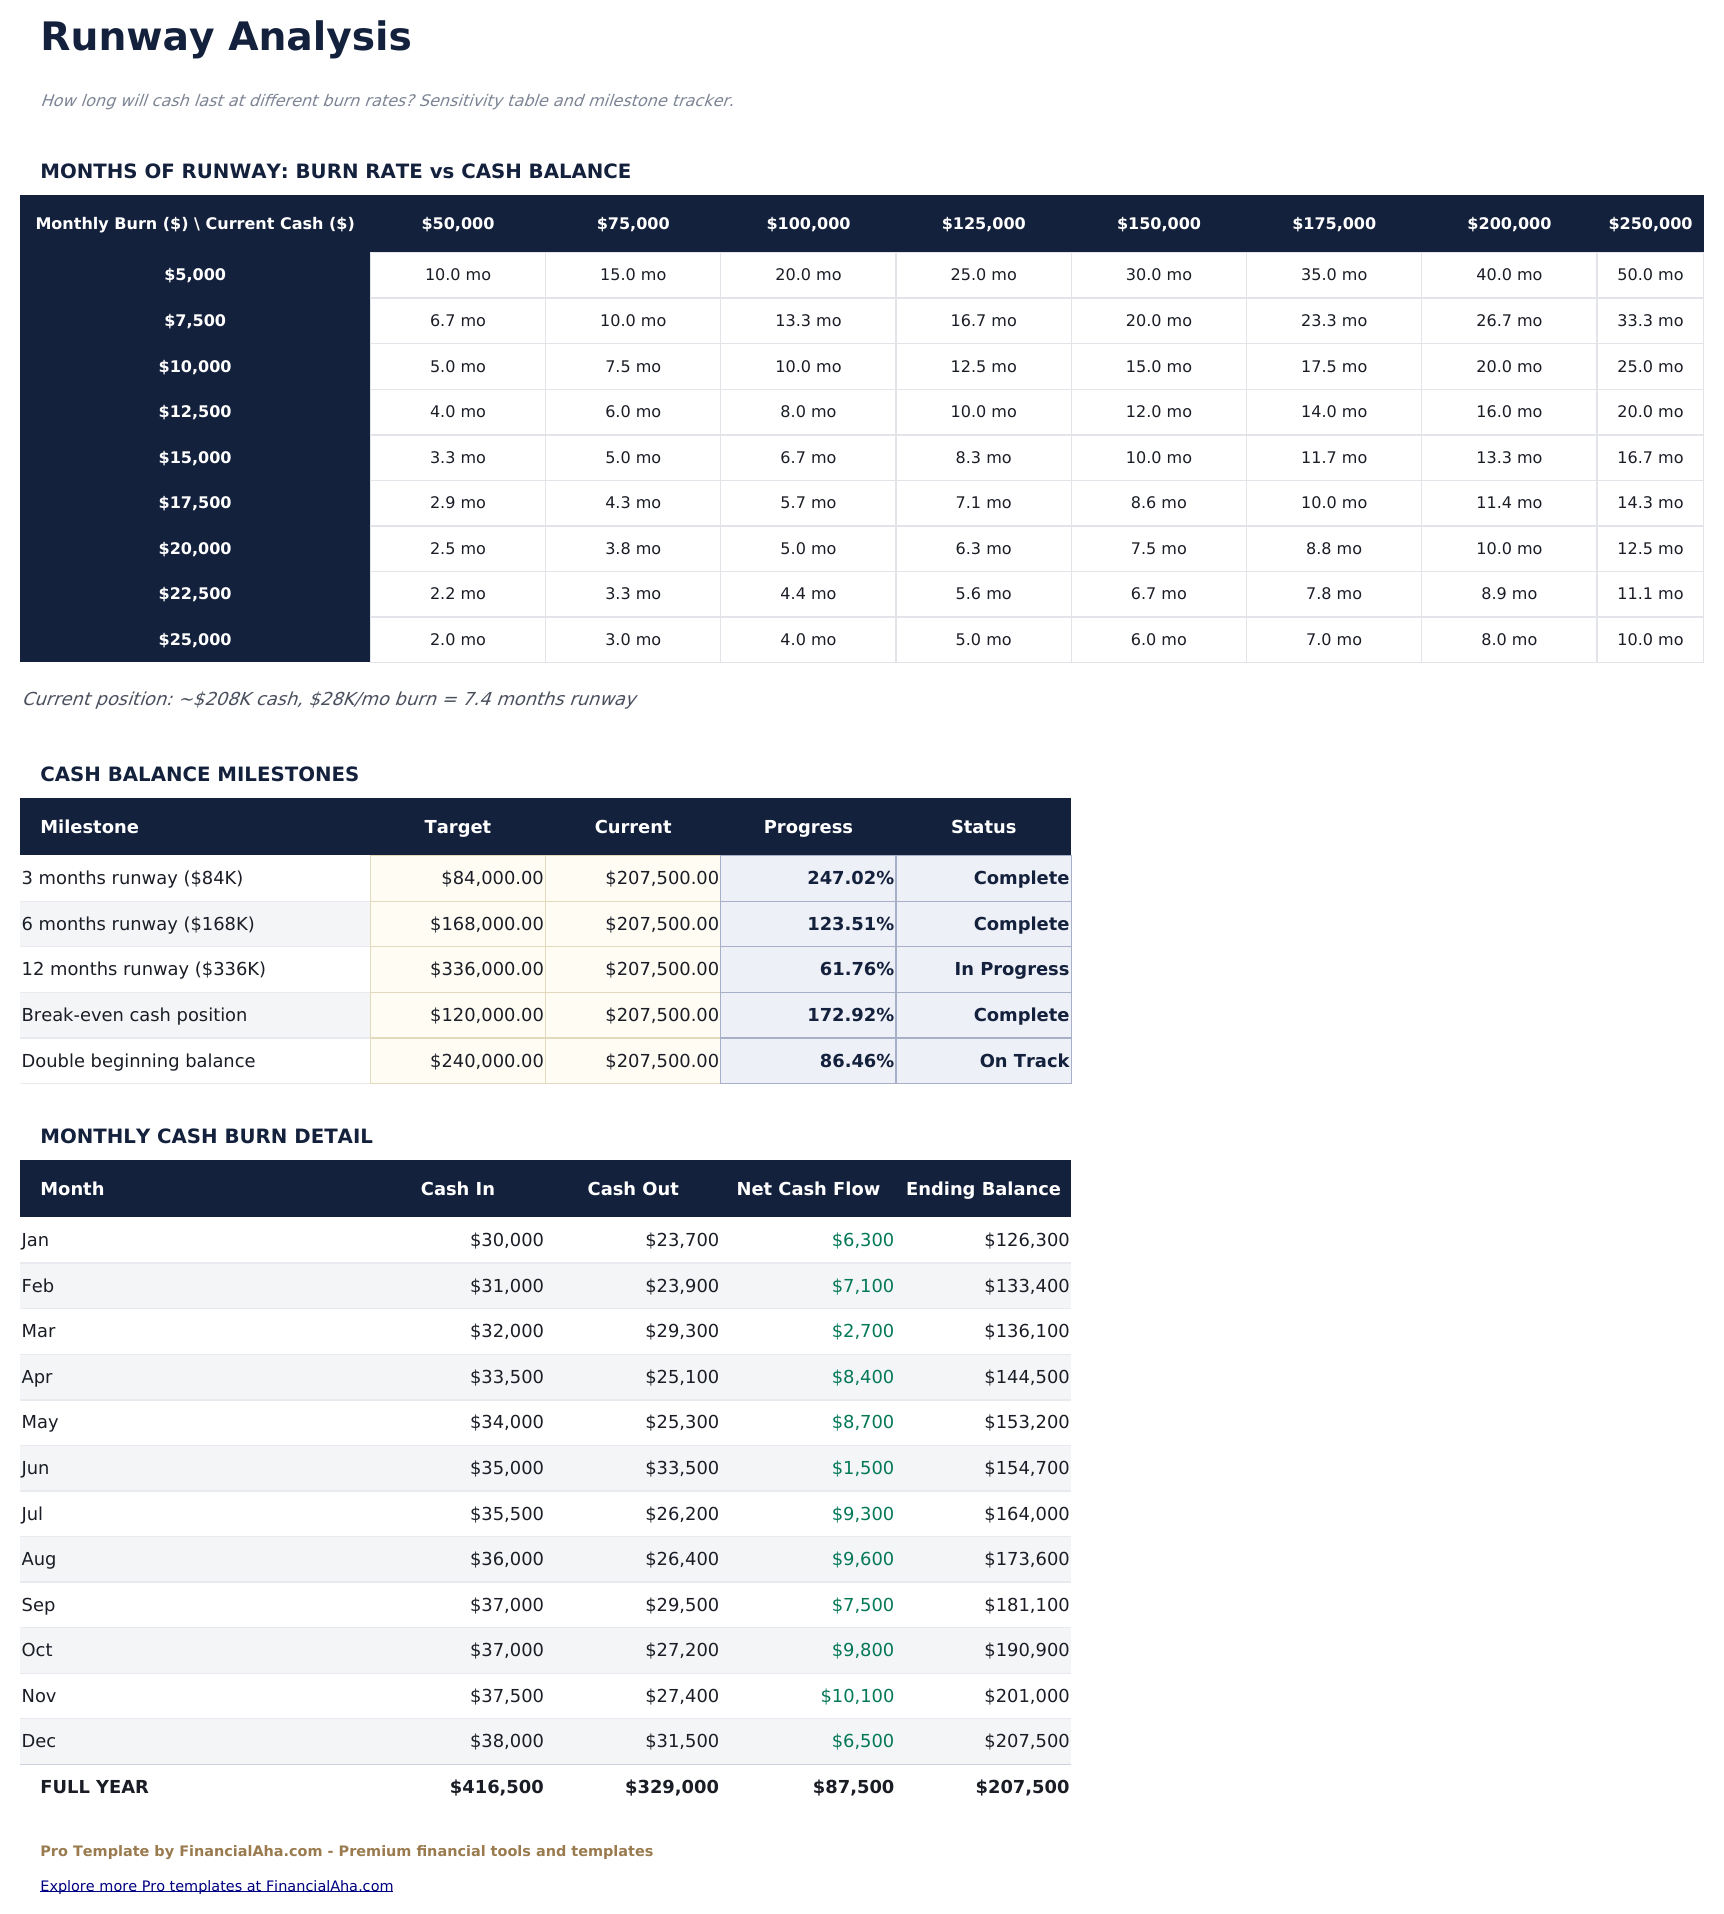Select the $10,100 November net cash flow
The image size is (1724, 1914).
[x=857, y=1695]
